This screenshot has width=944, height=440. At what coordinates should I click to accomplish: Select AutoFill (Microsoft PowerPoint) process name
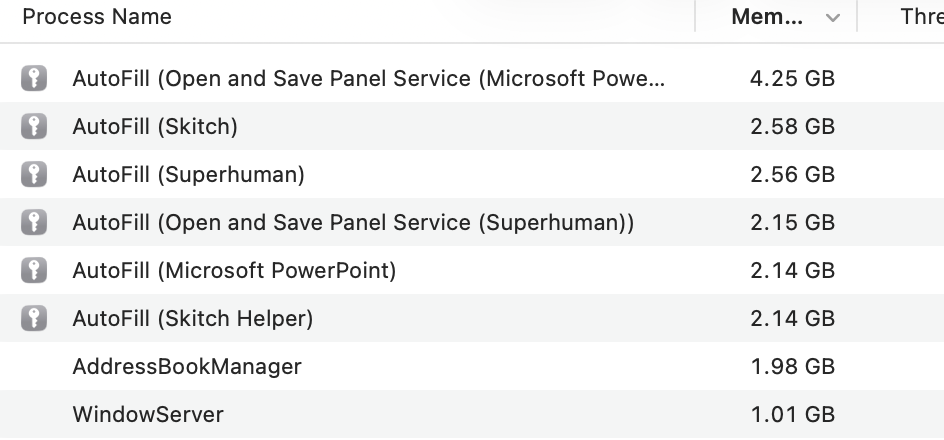[x=234, y=271]
